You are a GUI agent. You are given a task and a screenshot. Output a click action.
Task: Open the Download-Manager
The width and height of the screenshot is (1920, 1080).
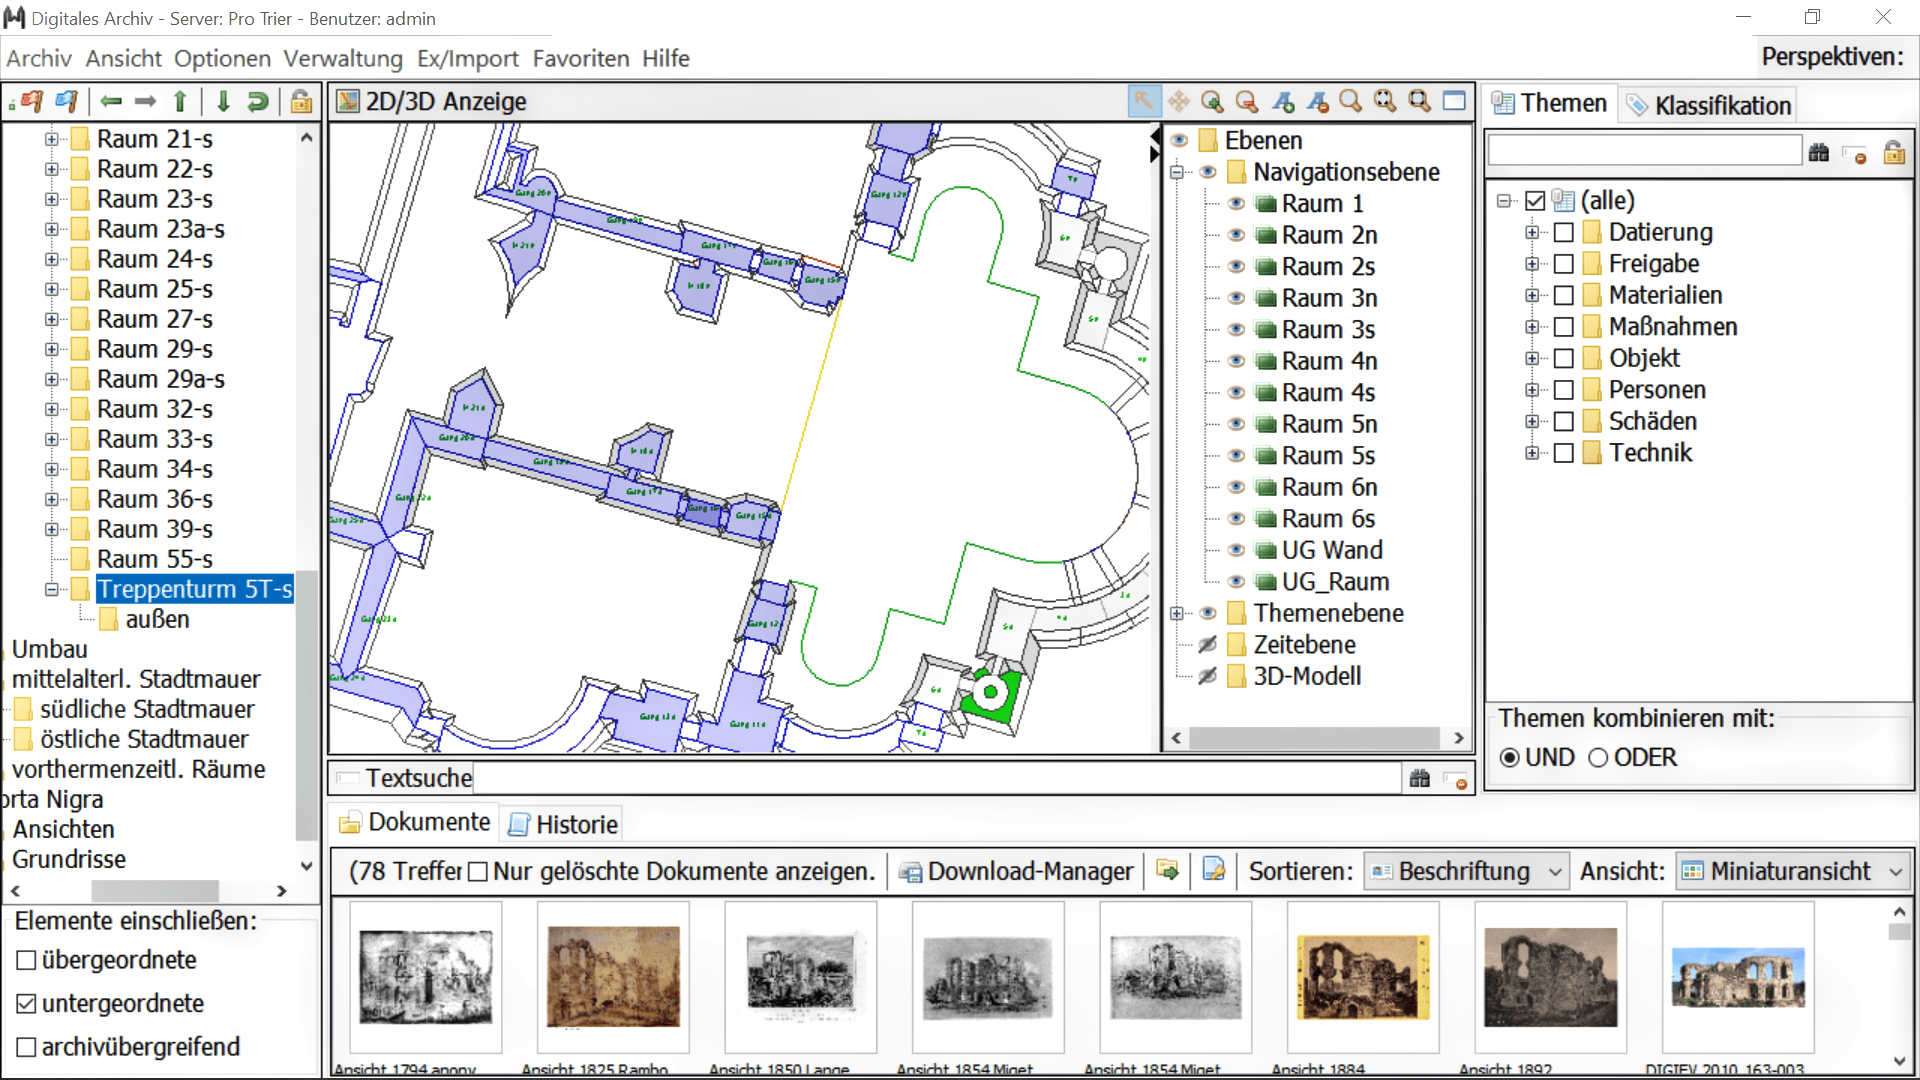1017,872
